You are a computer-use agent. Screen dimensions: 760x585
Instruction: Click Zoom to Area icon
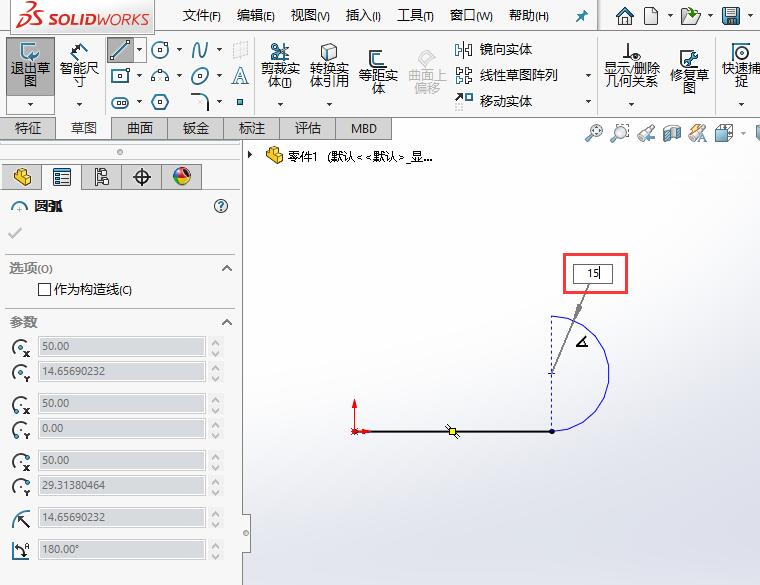coord(619,133)
